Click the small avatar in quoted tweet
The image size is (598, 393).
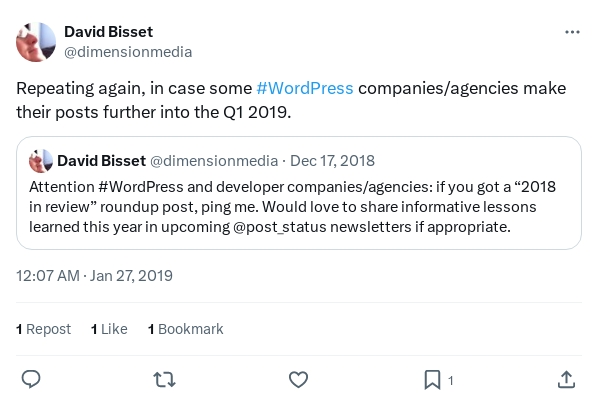click(x=41, y=161)
